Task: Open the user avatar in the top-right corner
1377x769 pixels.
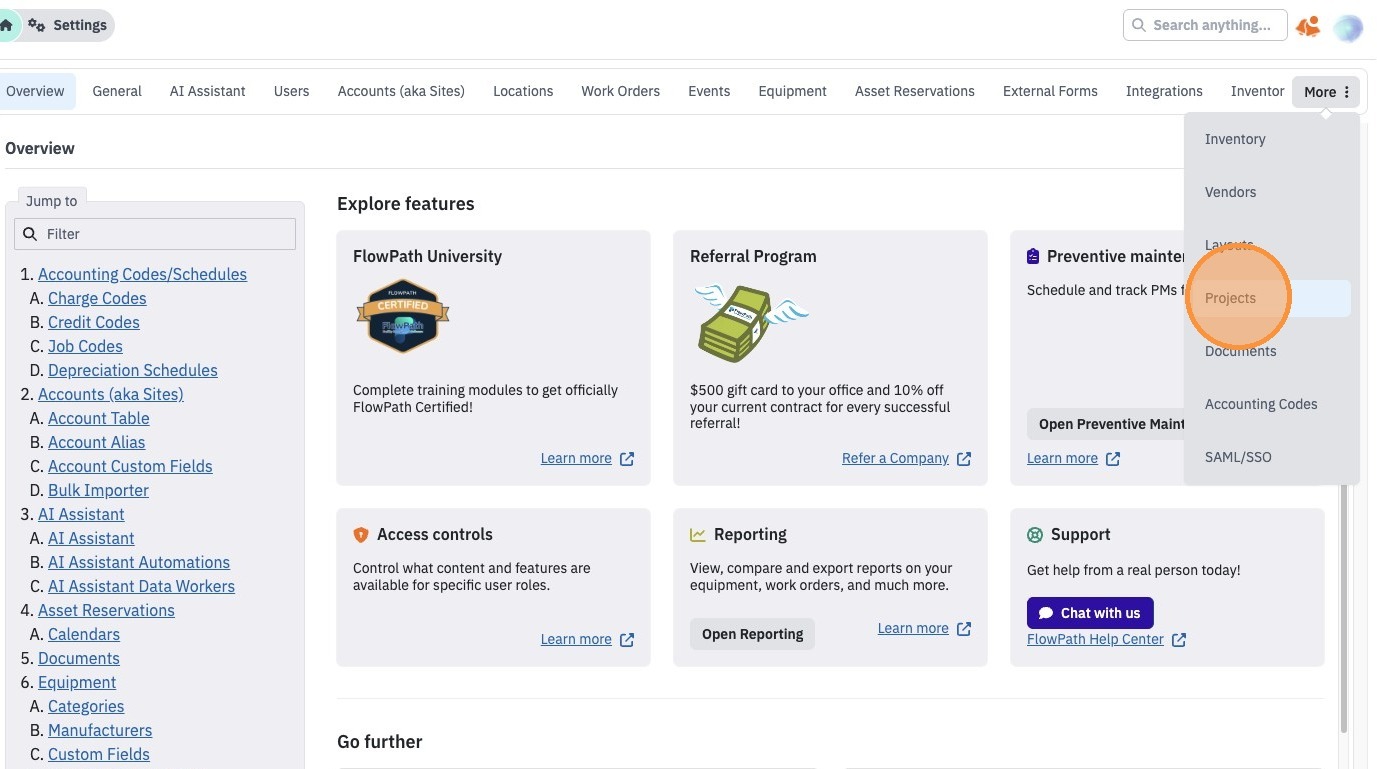Action: tap(1348, 27)
